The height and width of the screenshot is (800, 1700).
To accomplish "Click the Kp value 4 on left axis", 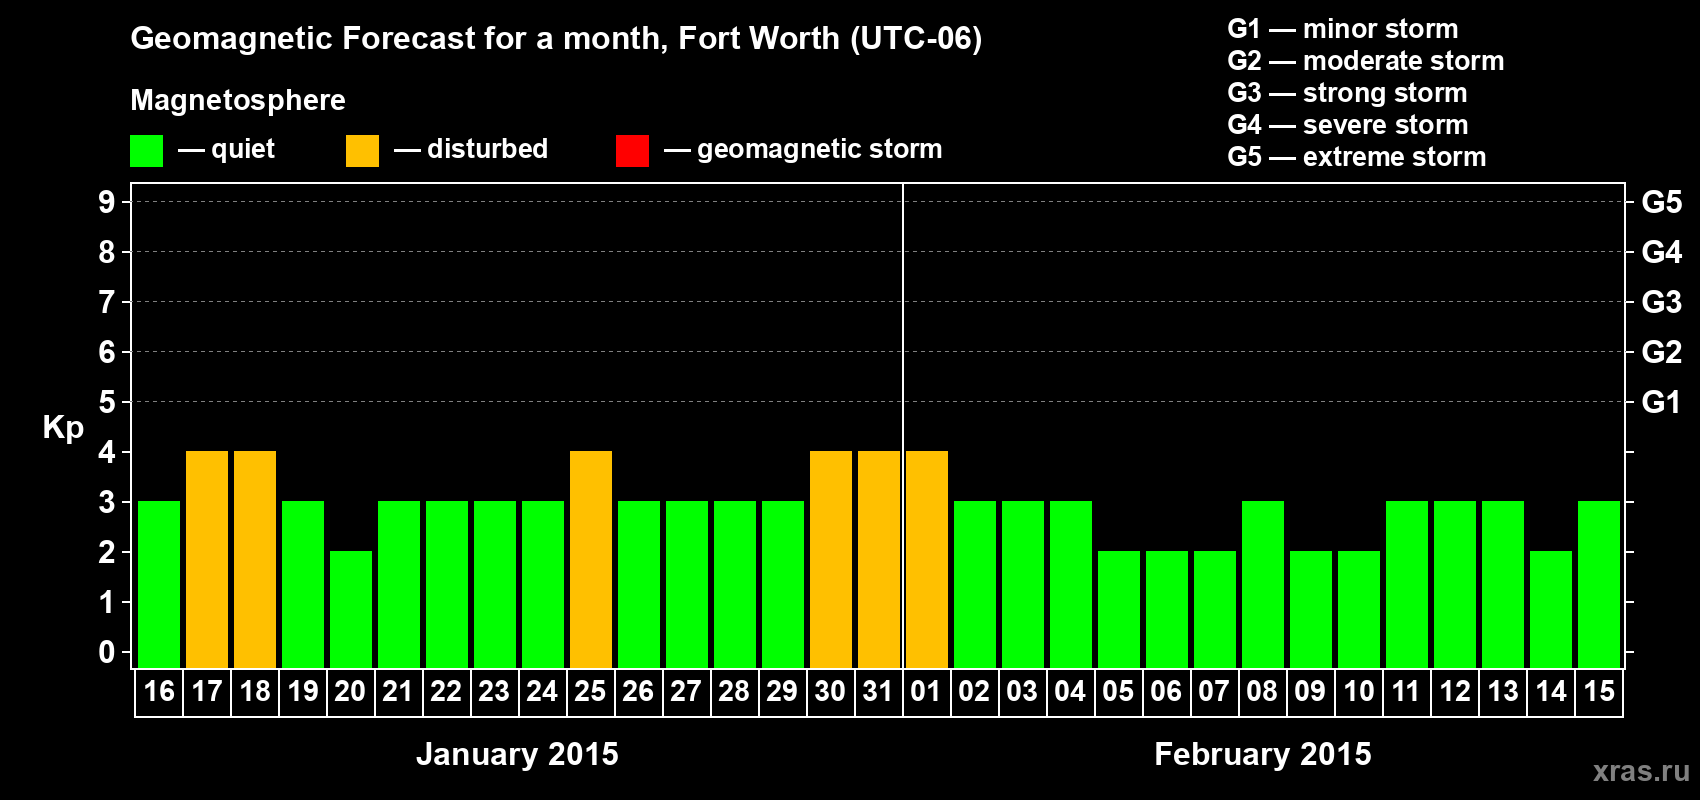I will click(x=107, y=452).
